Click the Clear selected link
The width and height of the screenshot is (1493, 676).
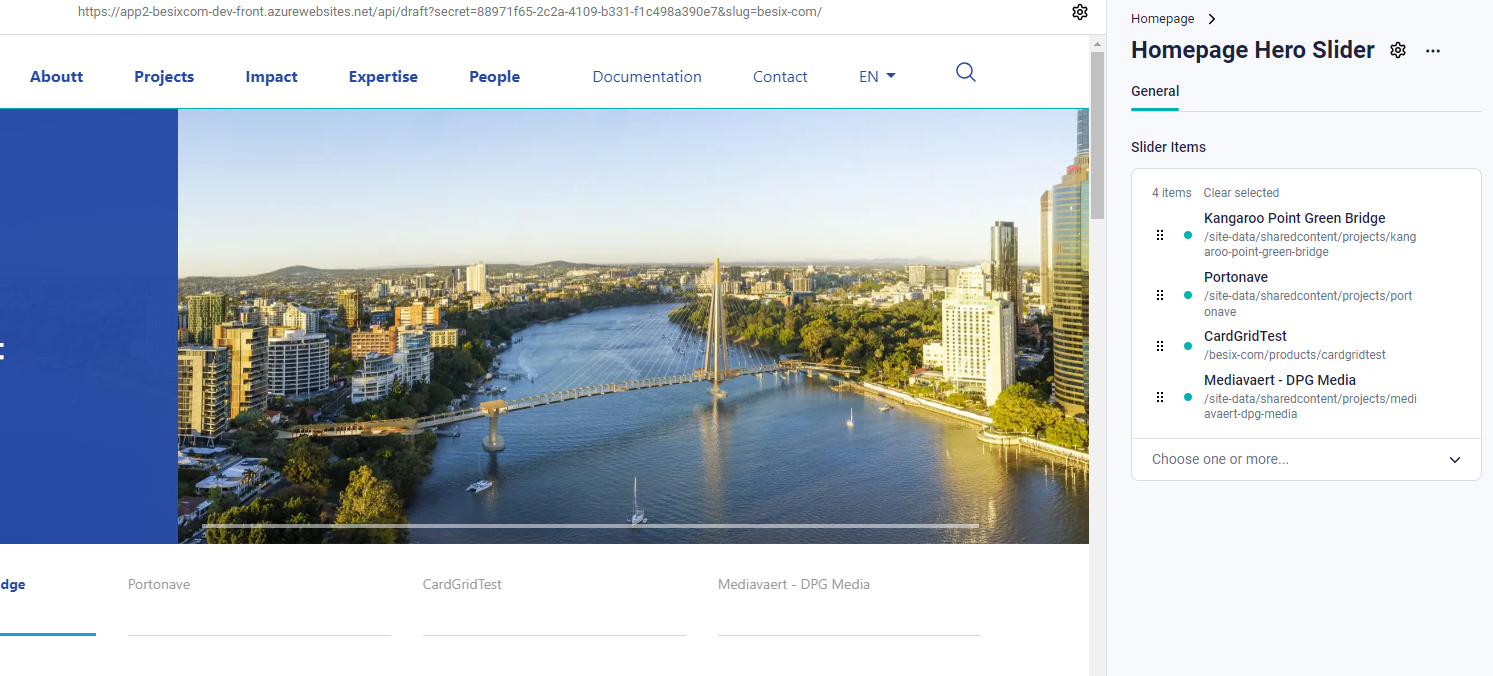point(1241,193)
